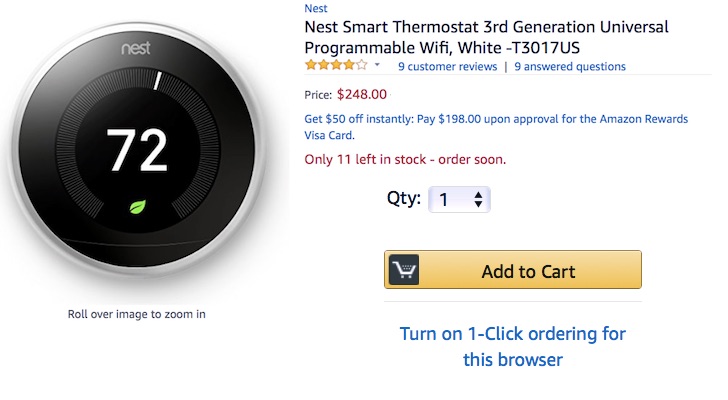Image resolution: width=728 pixels, height=400 pixels.
Task: Expand the small arrow beside the star rating
Action: pos(377,66)
